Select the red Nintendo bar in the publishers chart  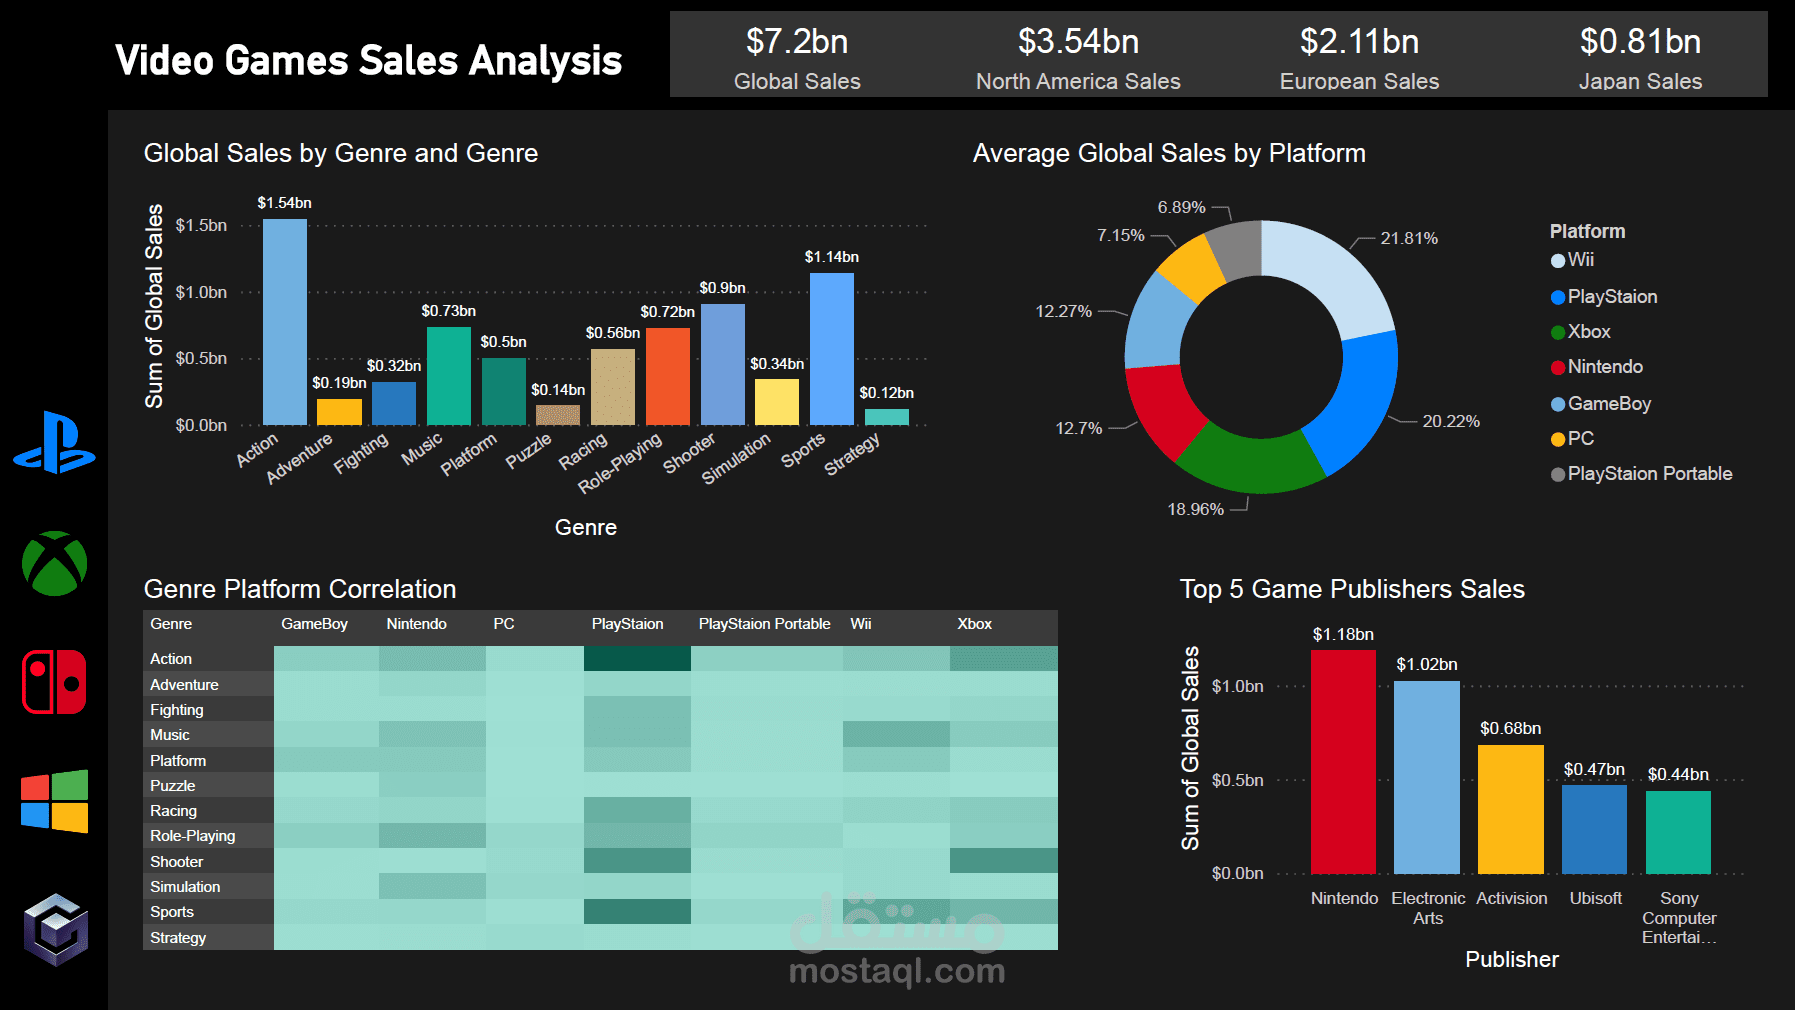tap(1343, 762)
